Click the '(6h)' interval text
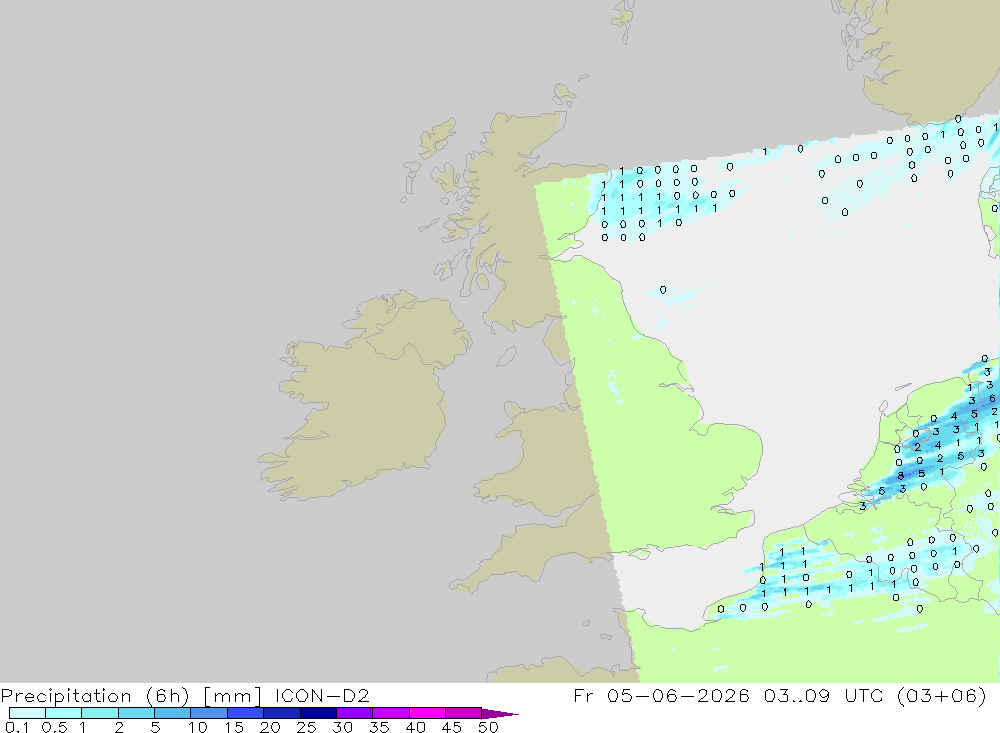This screenshot has width=1000, height=733. tap(167, 696)
